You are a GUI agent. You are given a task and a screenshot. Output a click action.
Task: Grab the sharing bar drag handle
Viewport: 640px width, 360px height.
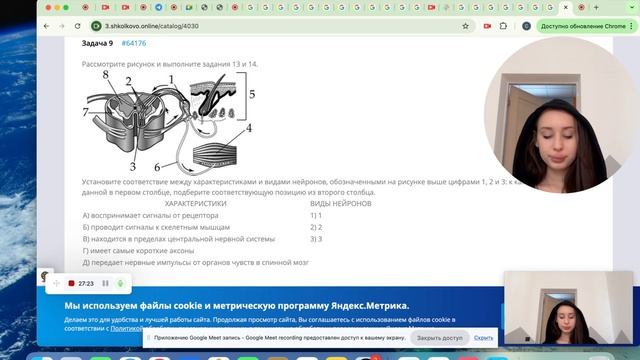coord(149,338)
